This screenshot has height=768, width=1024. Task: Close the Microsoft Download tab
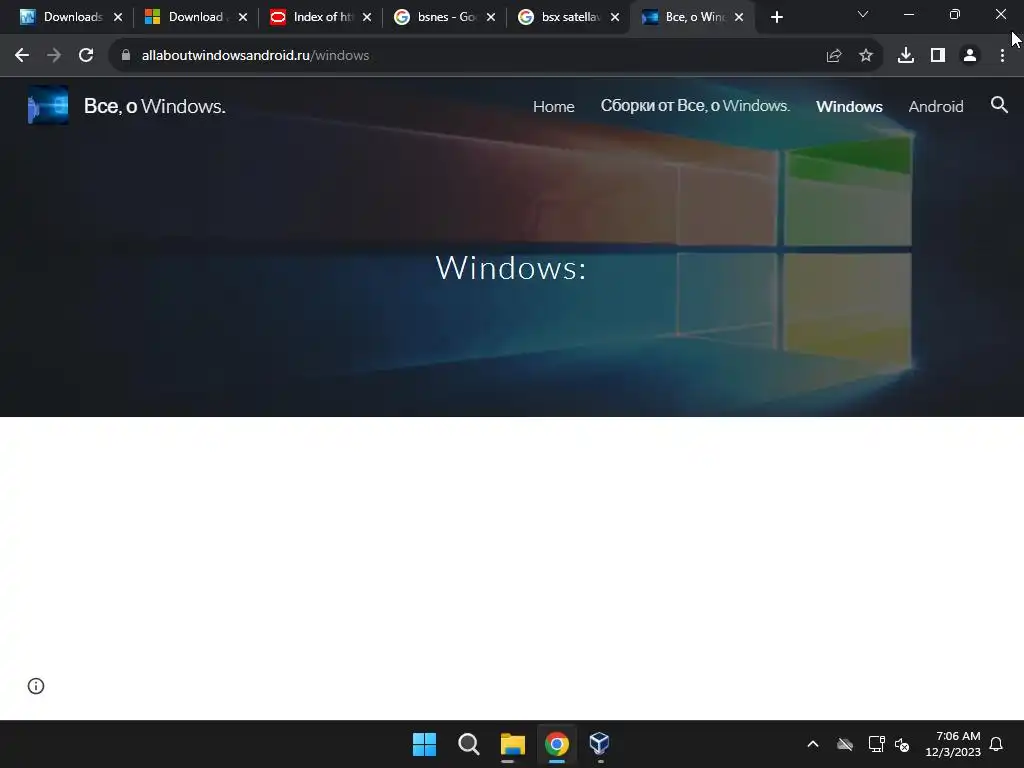click(x=242, y=18)
